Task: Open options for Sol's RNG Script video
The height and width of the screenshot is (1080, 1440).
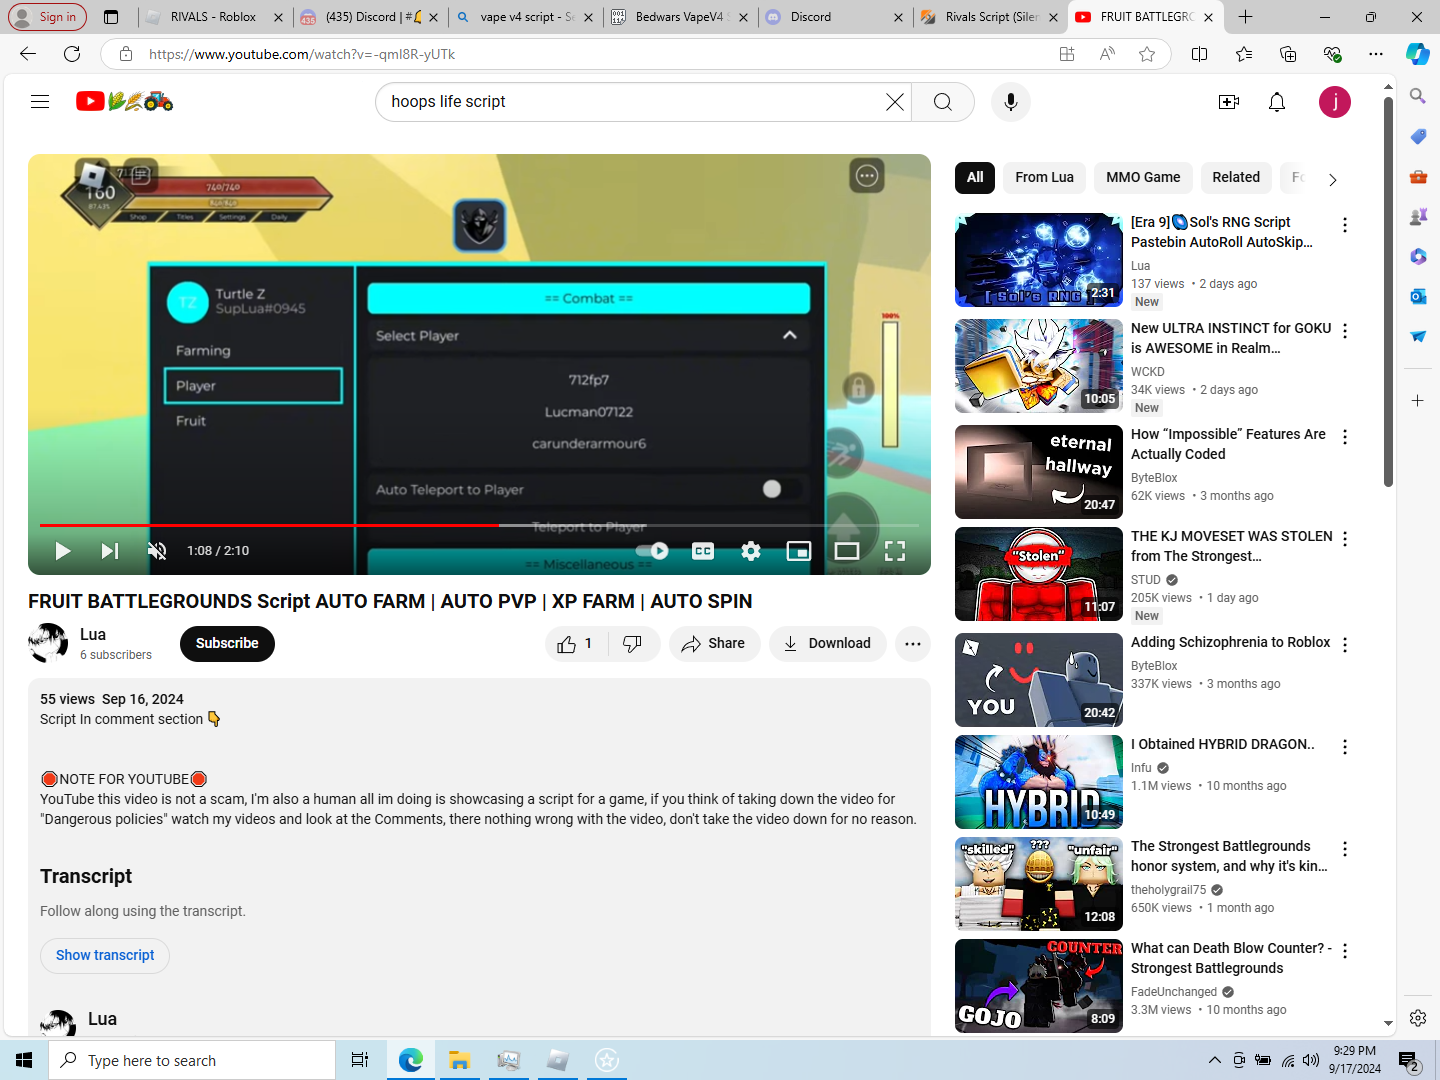Action: pyautogui.click(x=1345, y=225)
